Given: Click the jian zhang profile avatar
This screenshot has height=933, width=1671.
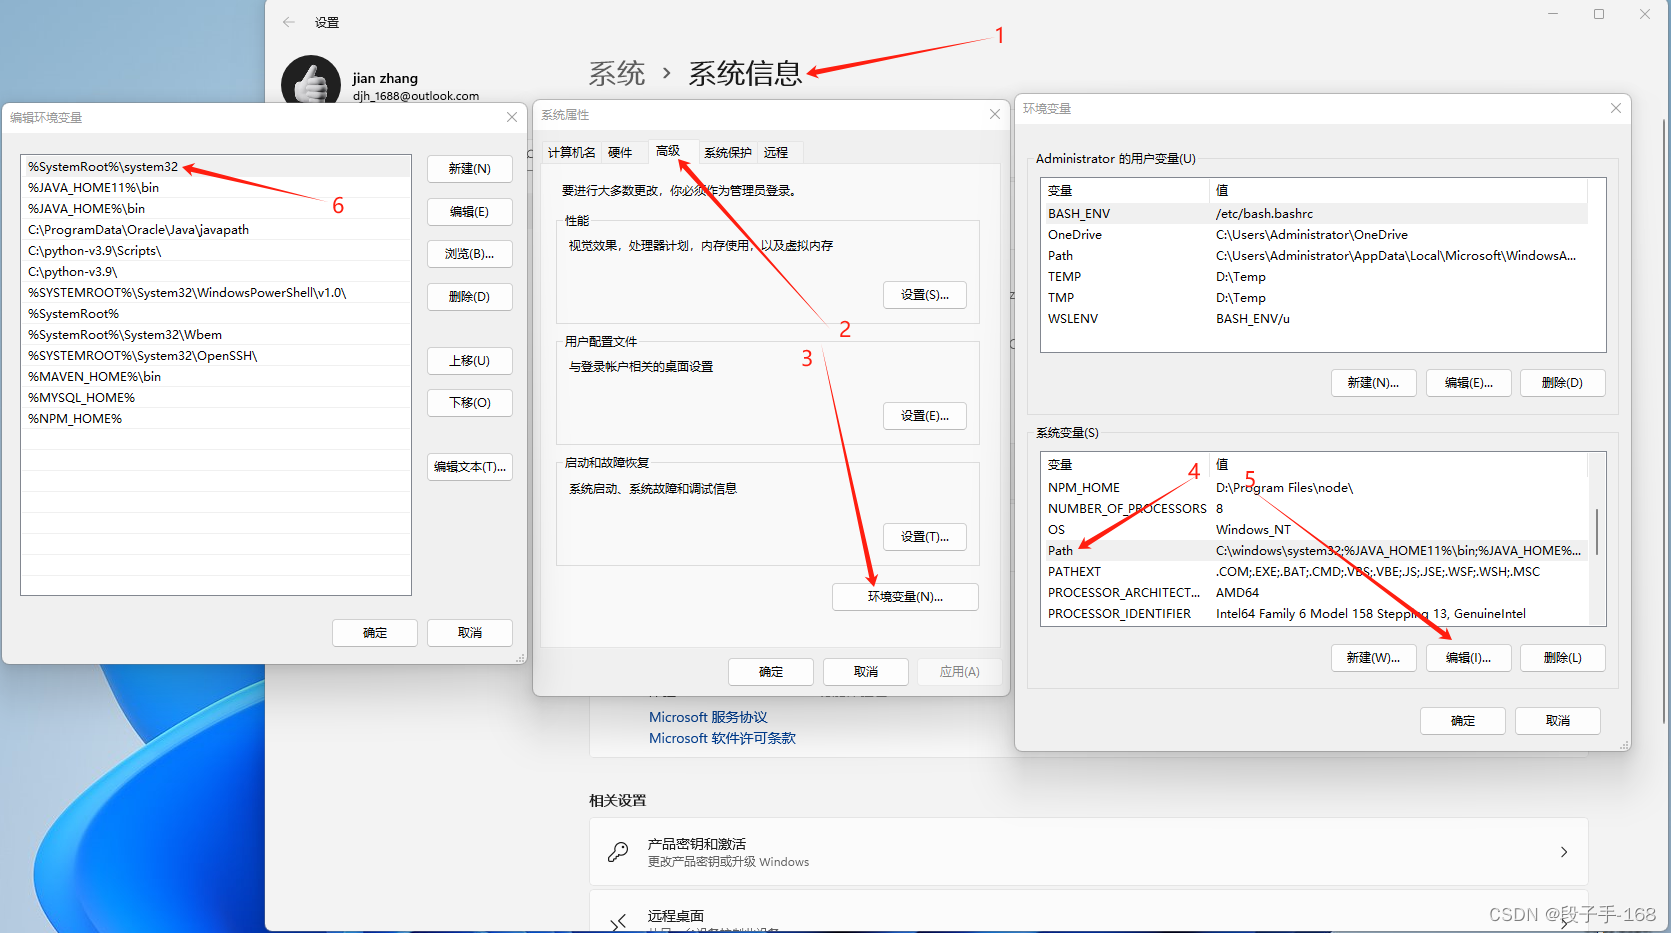Looking at the screenshot, I should tap(311, 80).
